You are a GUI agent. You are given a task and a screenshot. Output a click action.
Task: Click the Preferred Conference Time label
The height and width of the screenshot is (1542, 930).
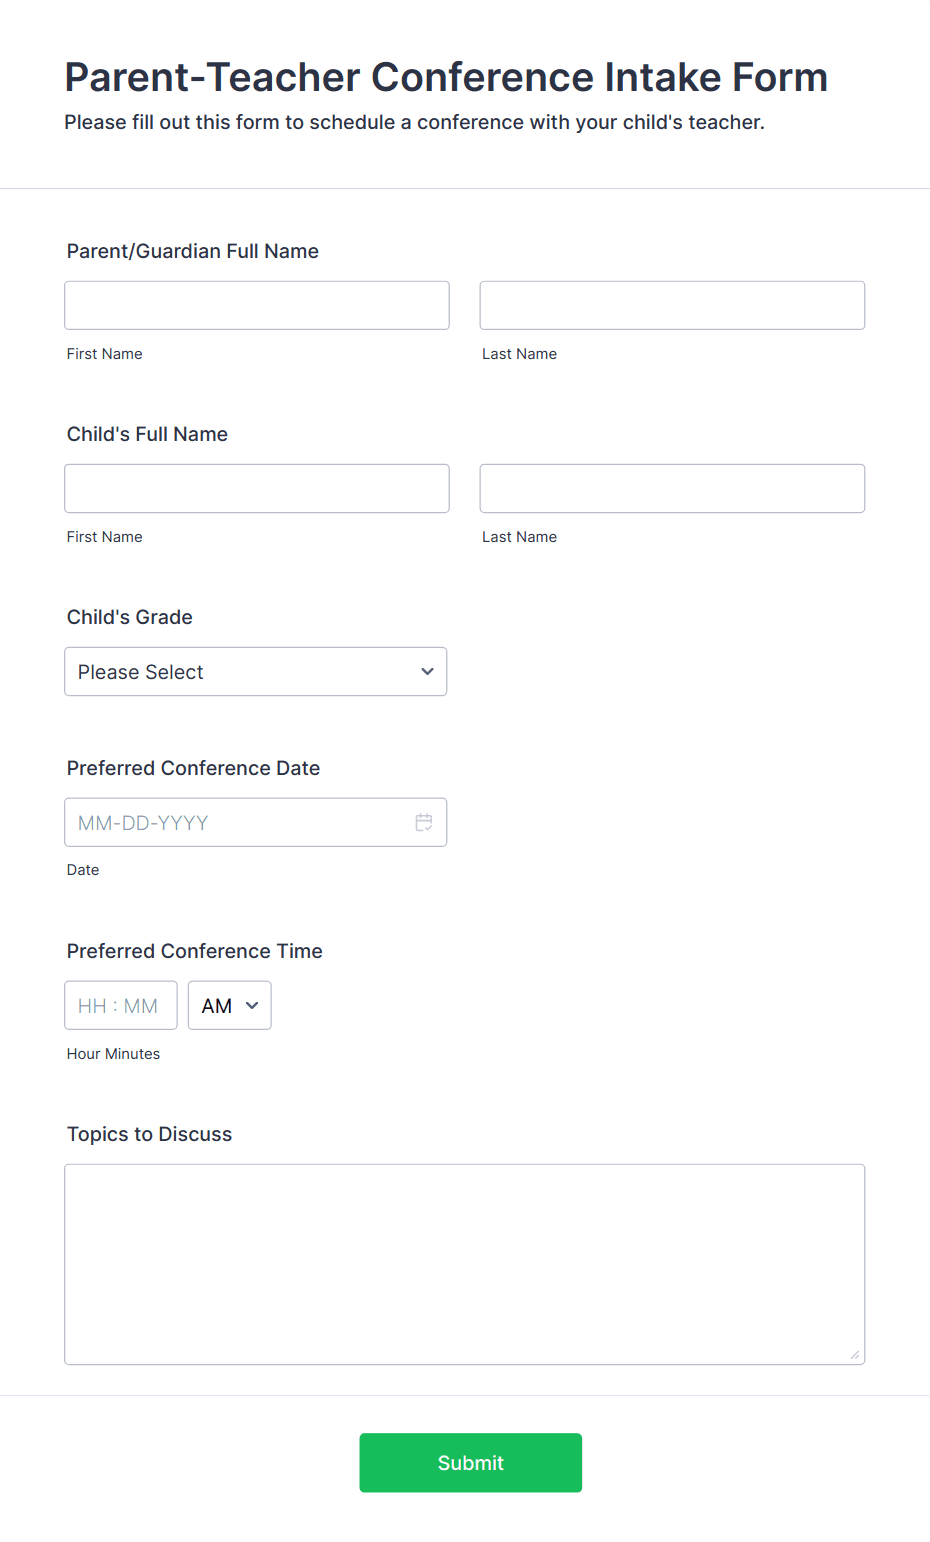point(195,951)
